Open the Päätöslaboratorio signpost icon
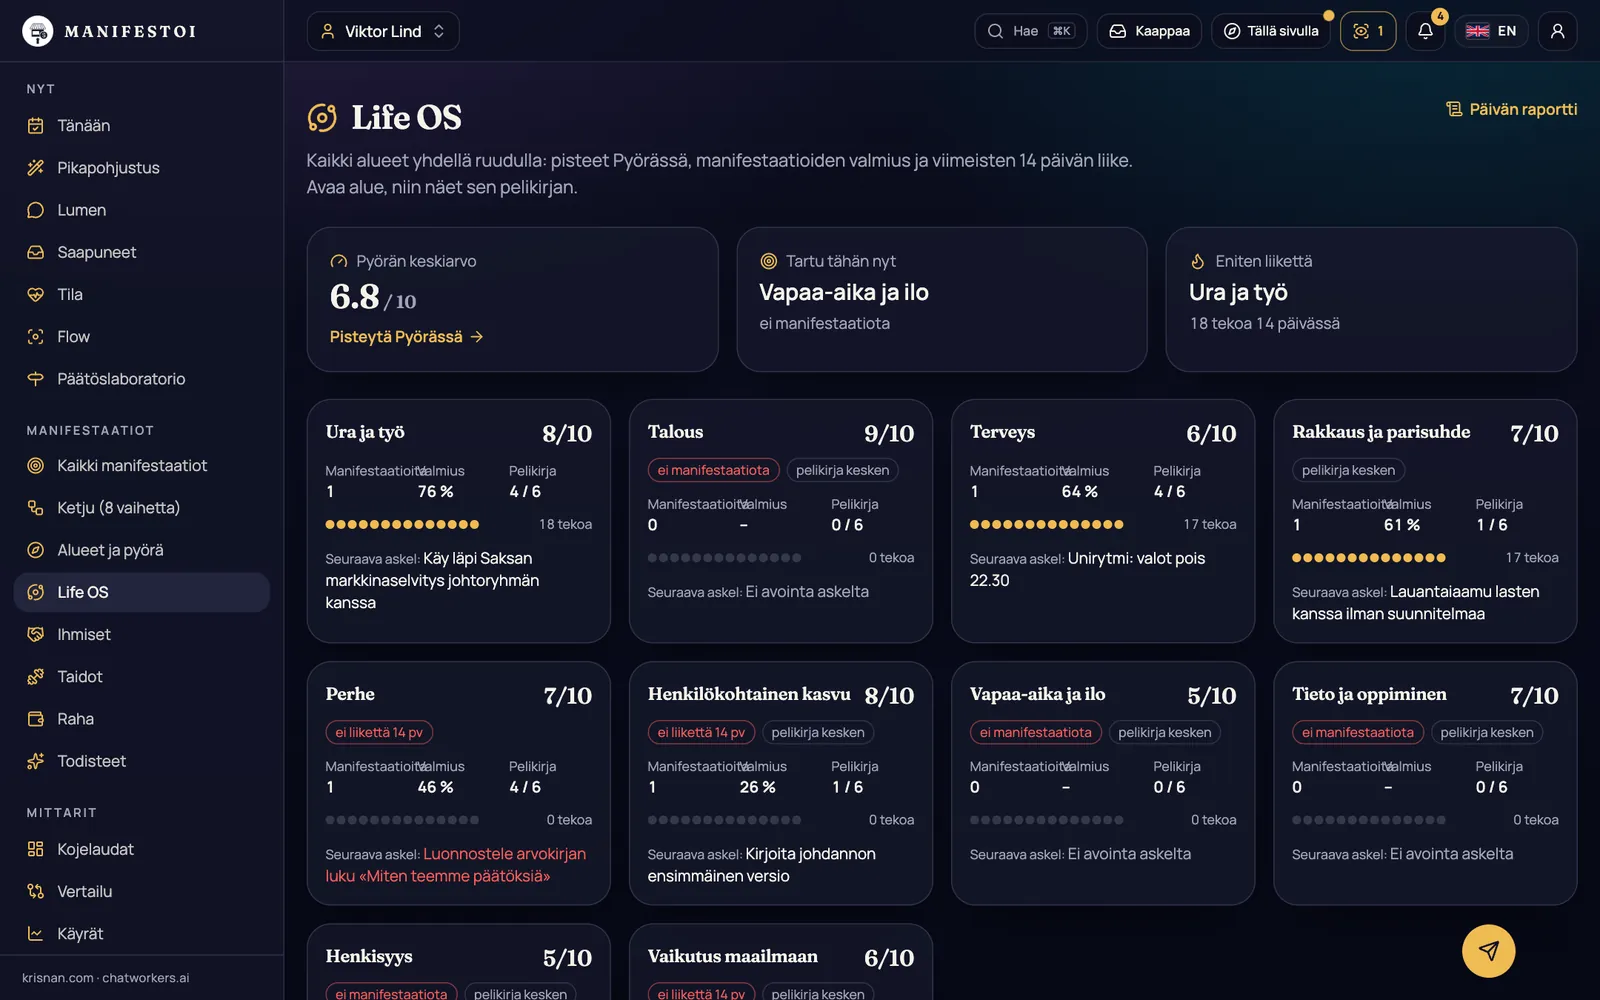Viewport: 1600px width, 1000px height. [36, 379]
